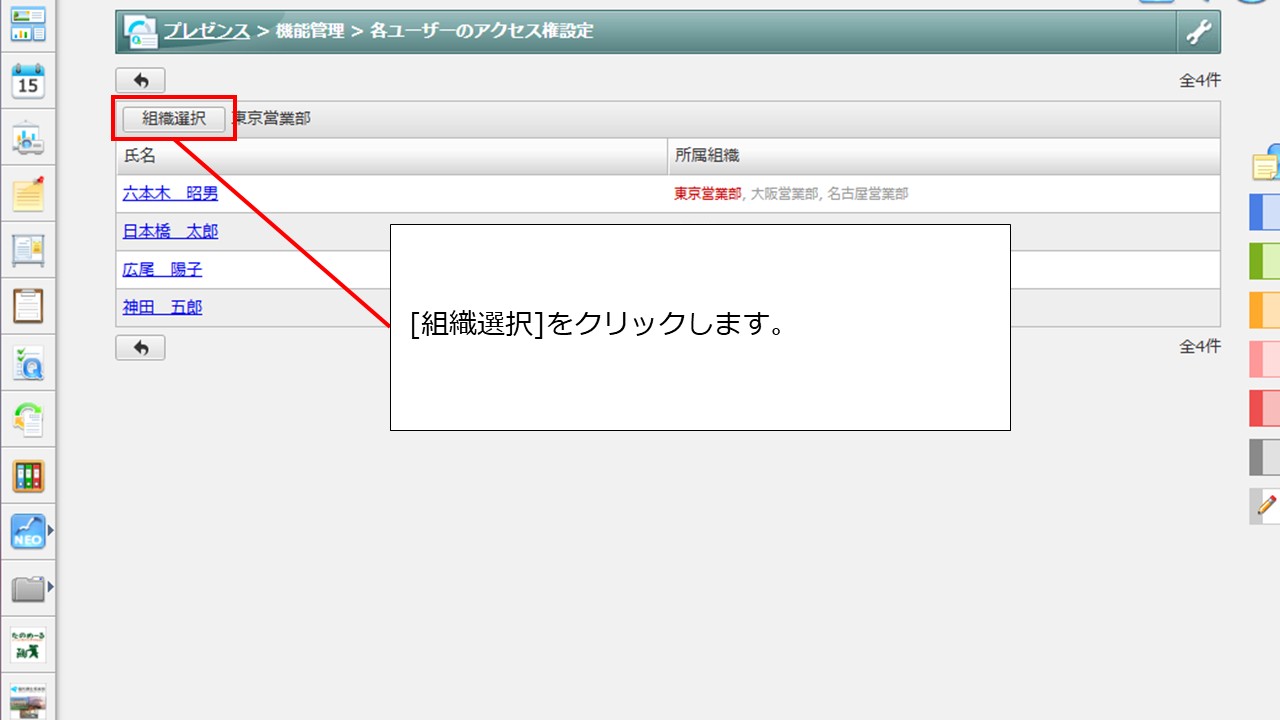Image resolution: width=1280 pixels, height=720 pixels.
Task: Select the orange color tab on right edge
Action: coord(1265,310)
